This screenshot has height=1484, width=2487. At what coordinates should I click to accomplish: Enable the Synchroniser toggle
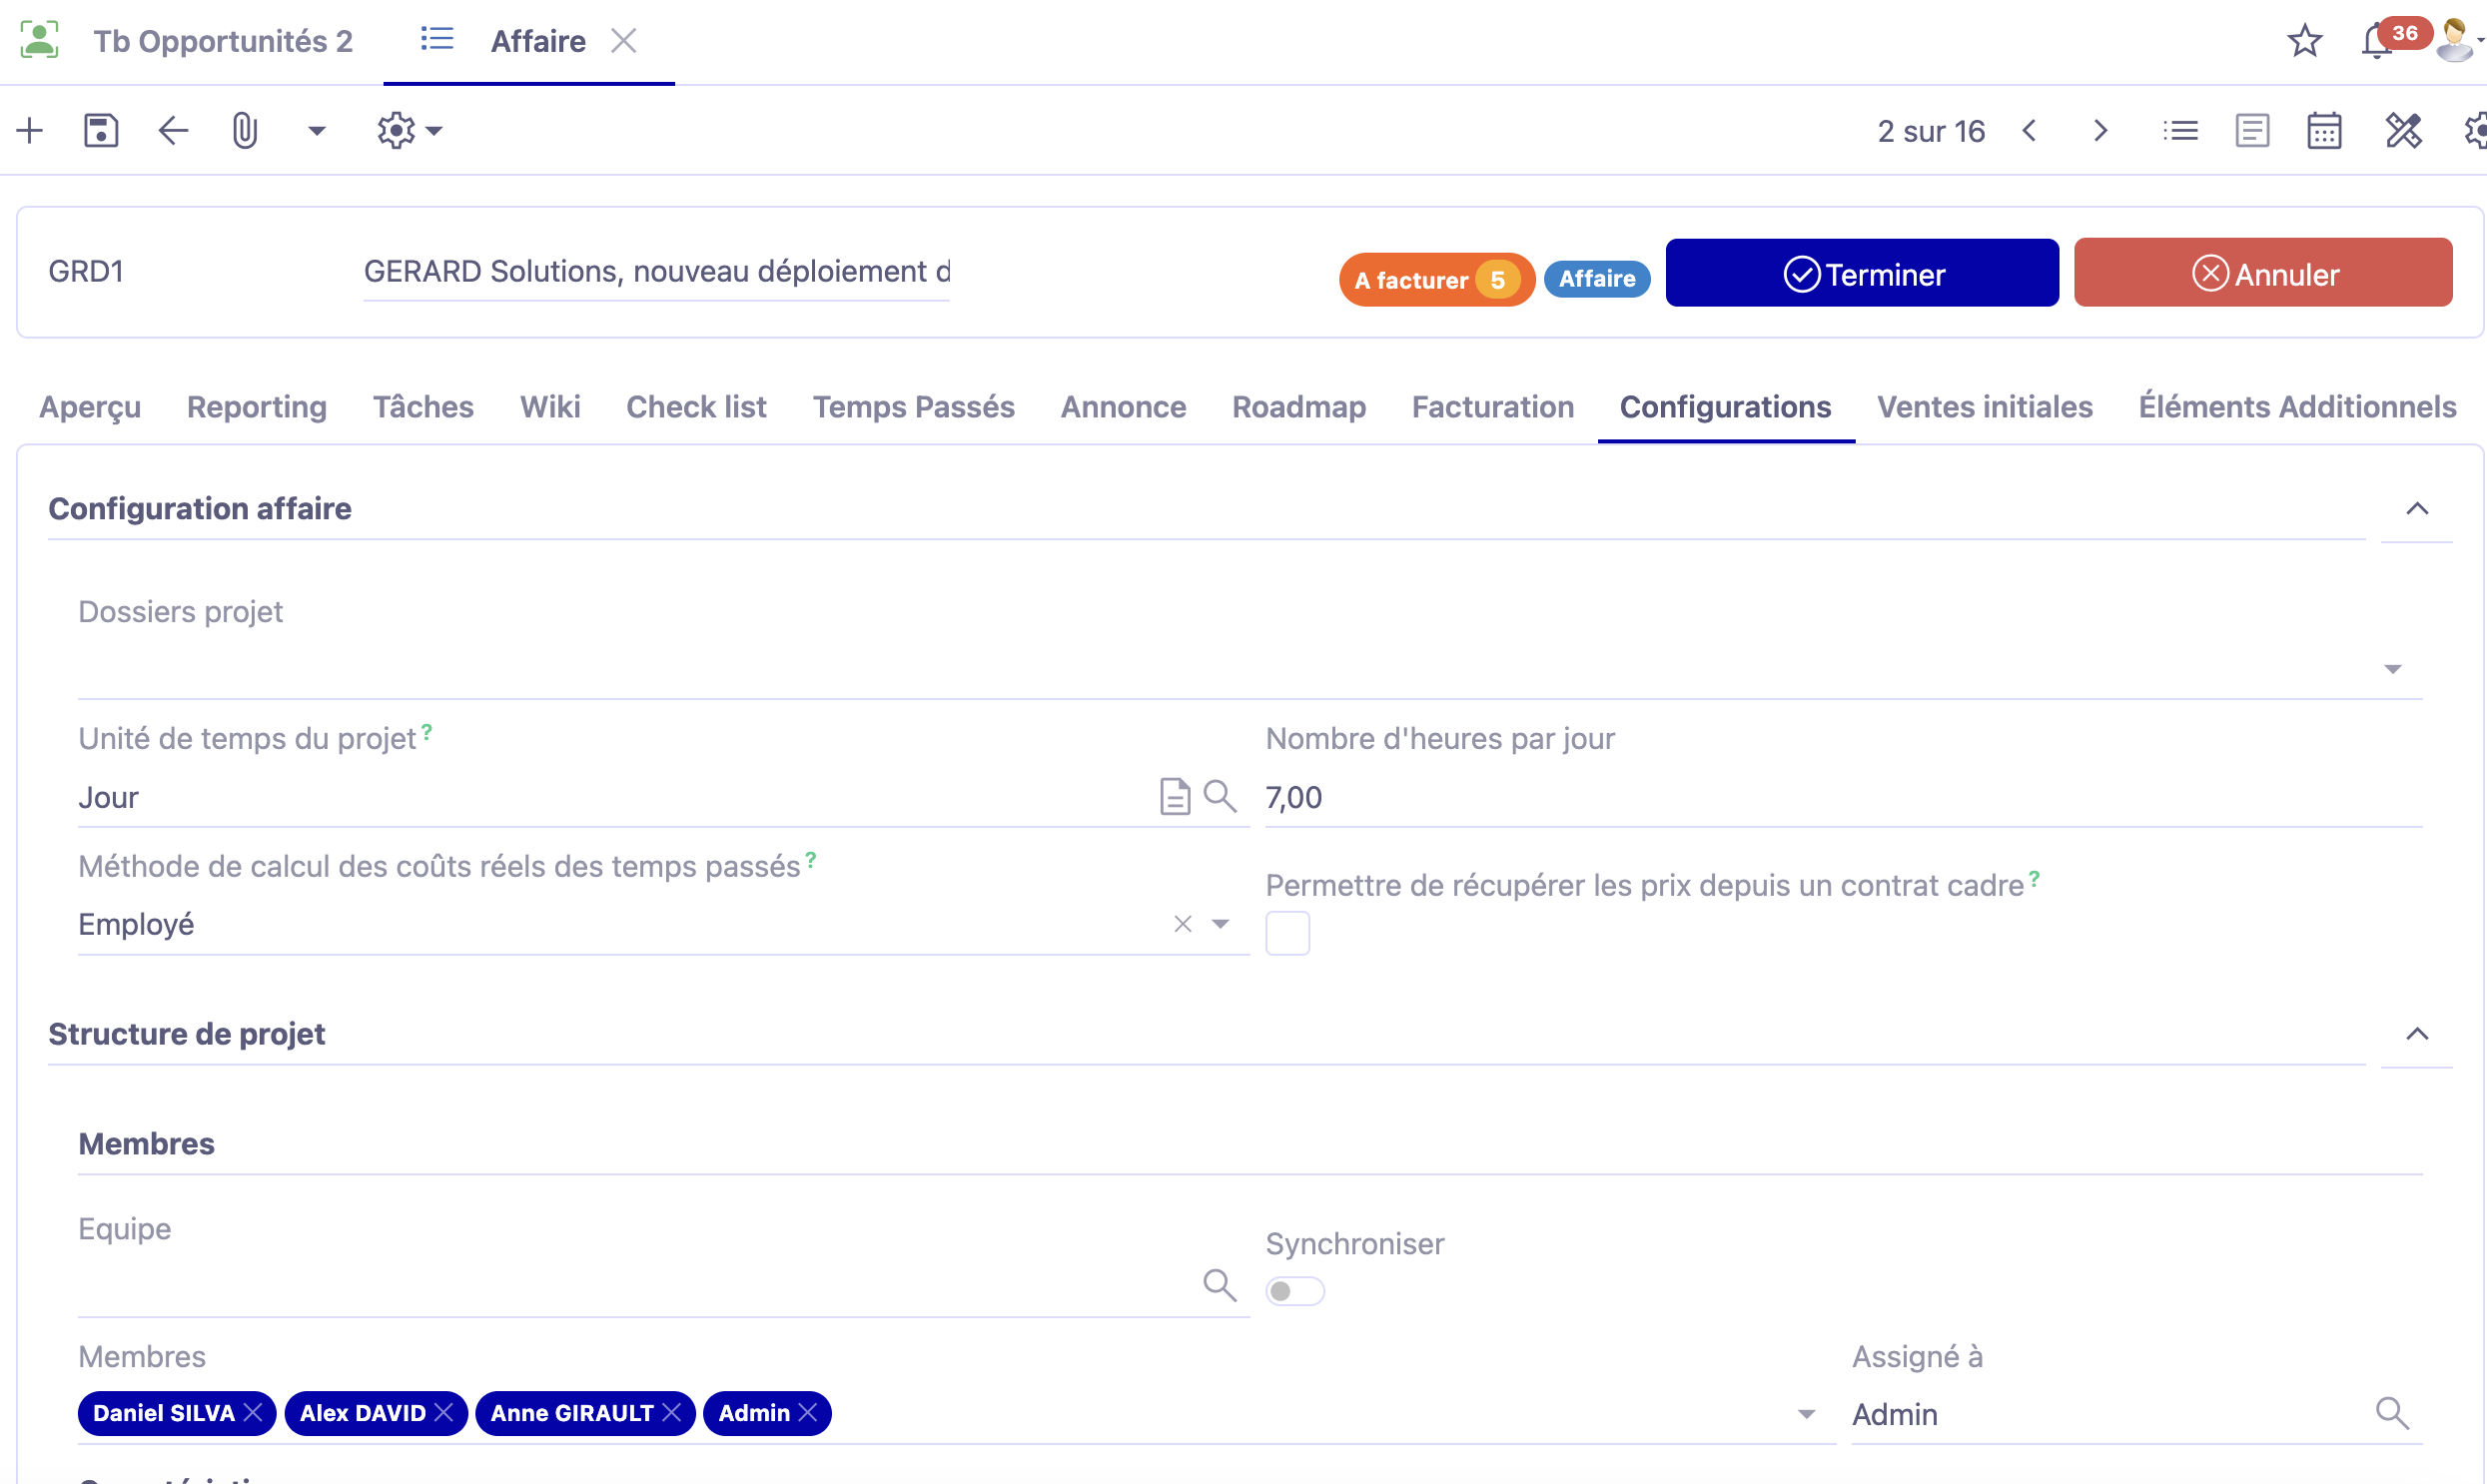coord(1295,1290)
